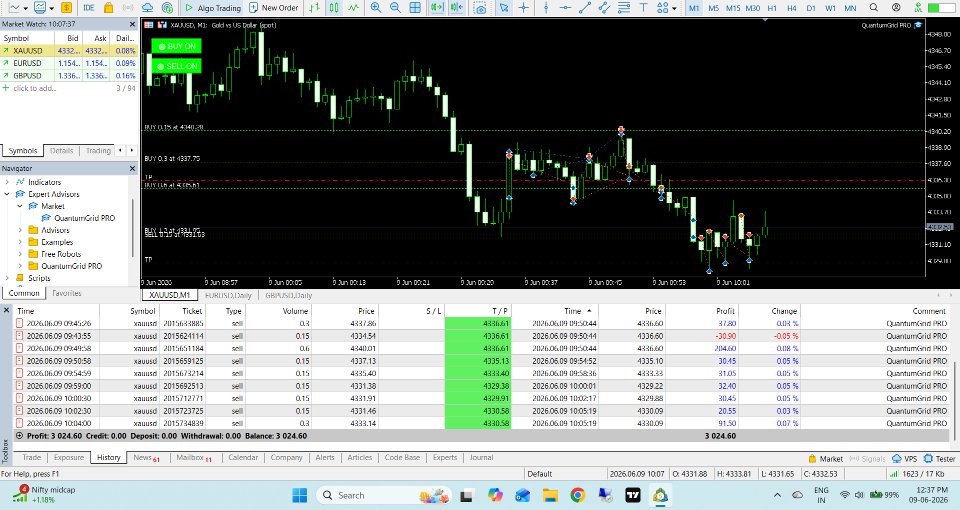Expand the Free Robots folder
Image resolution: width=960 pixels, height=510 pixels.
pos(20,254)
